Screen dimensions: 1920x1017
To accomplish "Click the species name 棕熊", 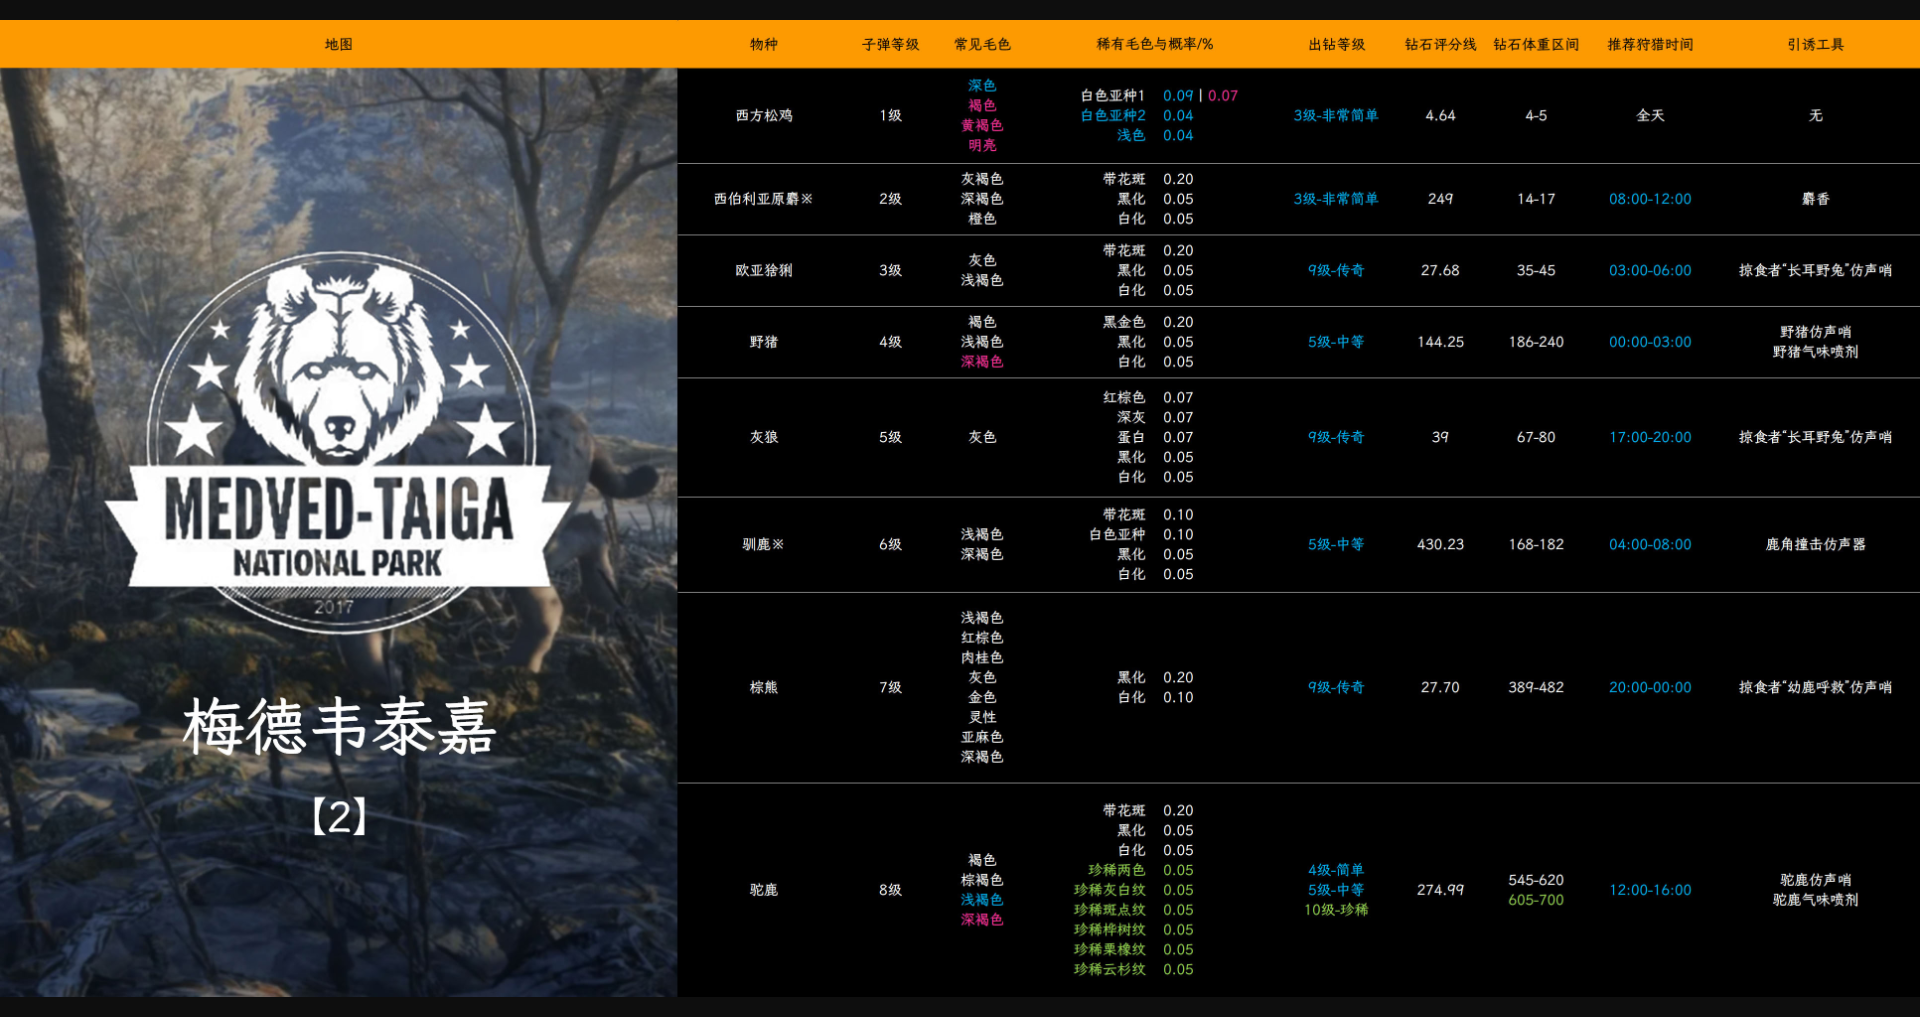I will [764, 688].
